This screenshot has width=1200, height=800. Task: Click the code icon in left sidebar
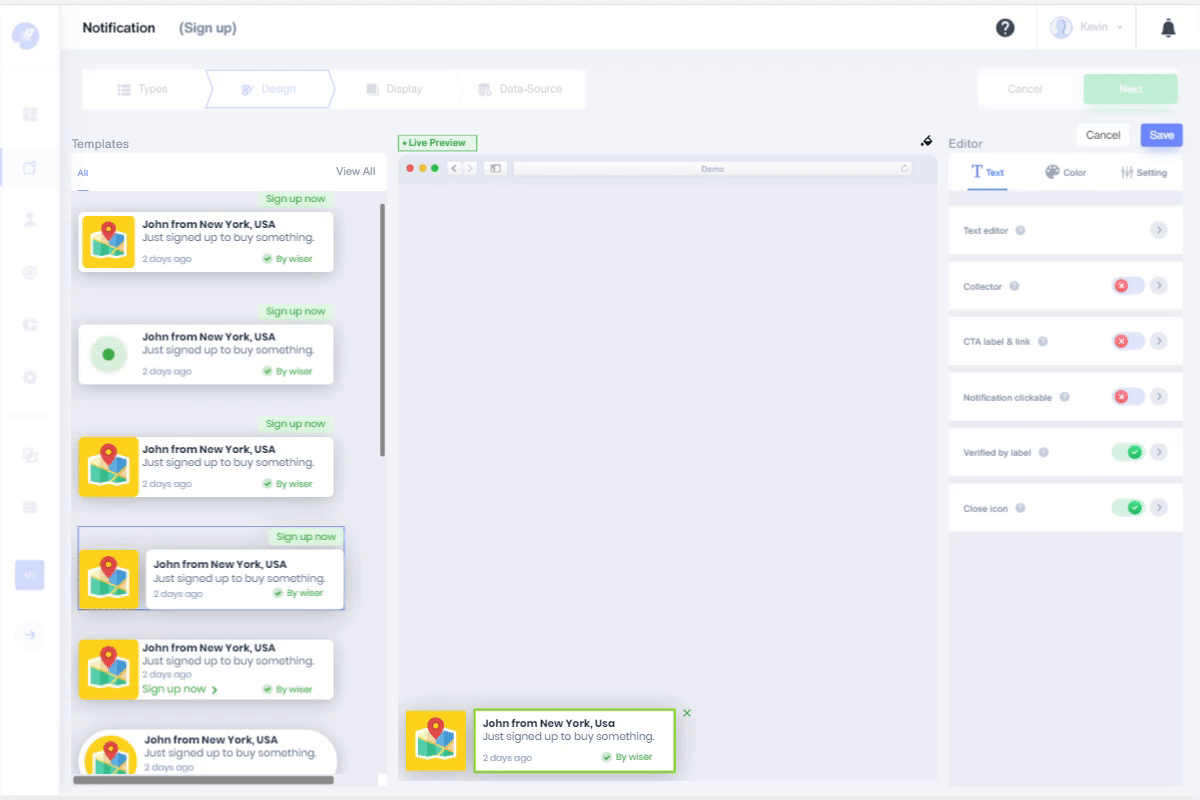point(30,575)
